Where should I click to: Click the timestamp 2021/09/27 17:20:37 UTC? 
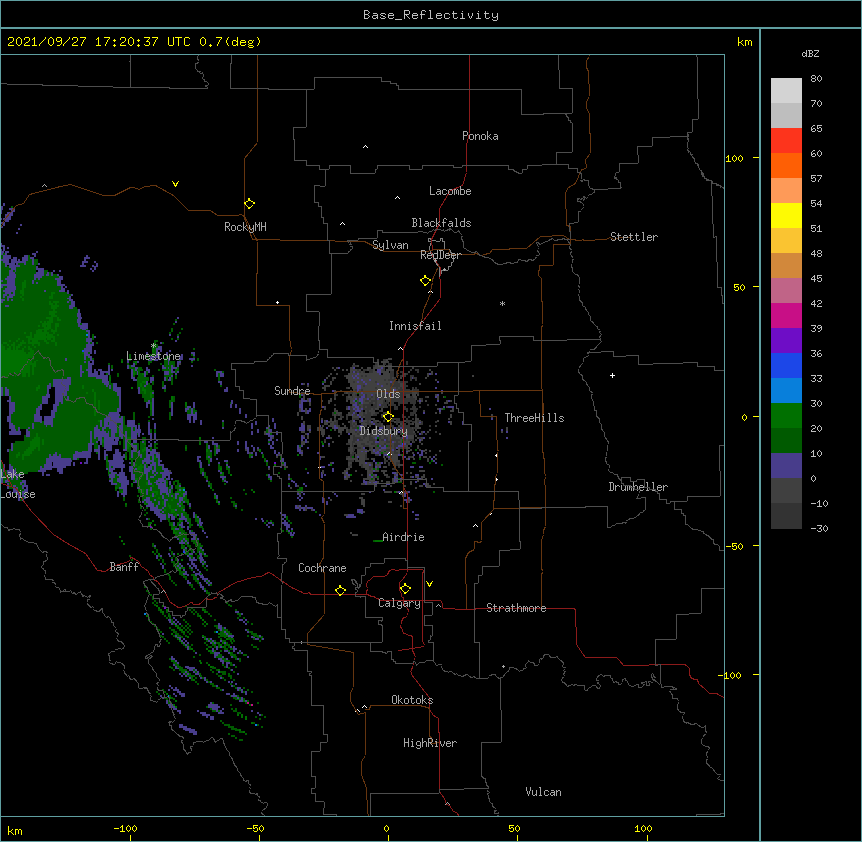99,42
